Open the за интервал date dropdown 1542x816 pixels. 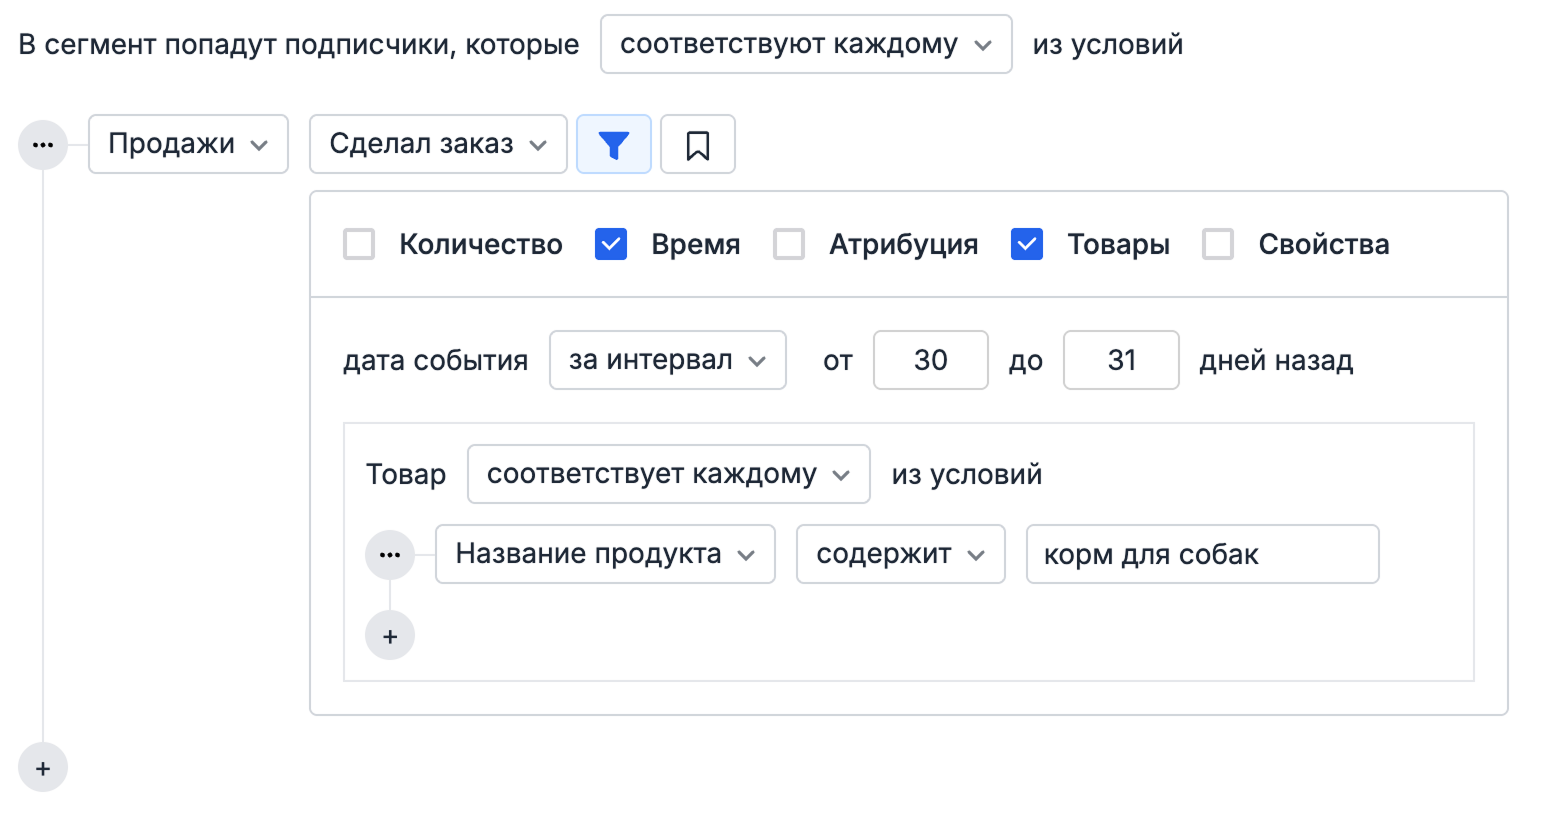tap(667, 360)
